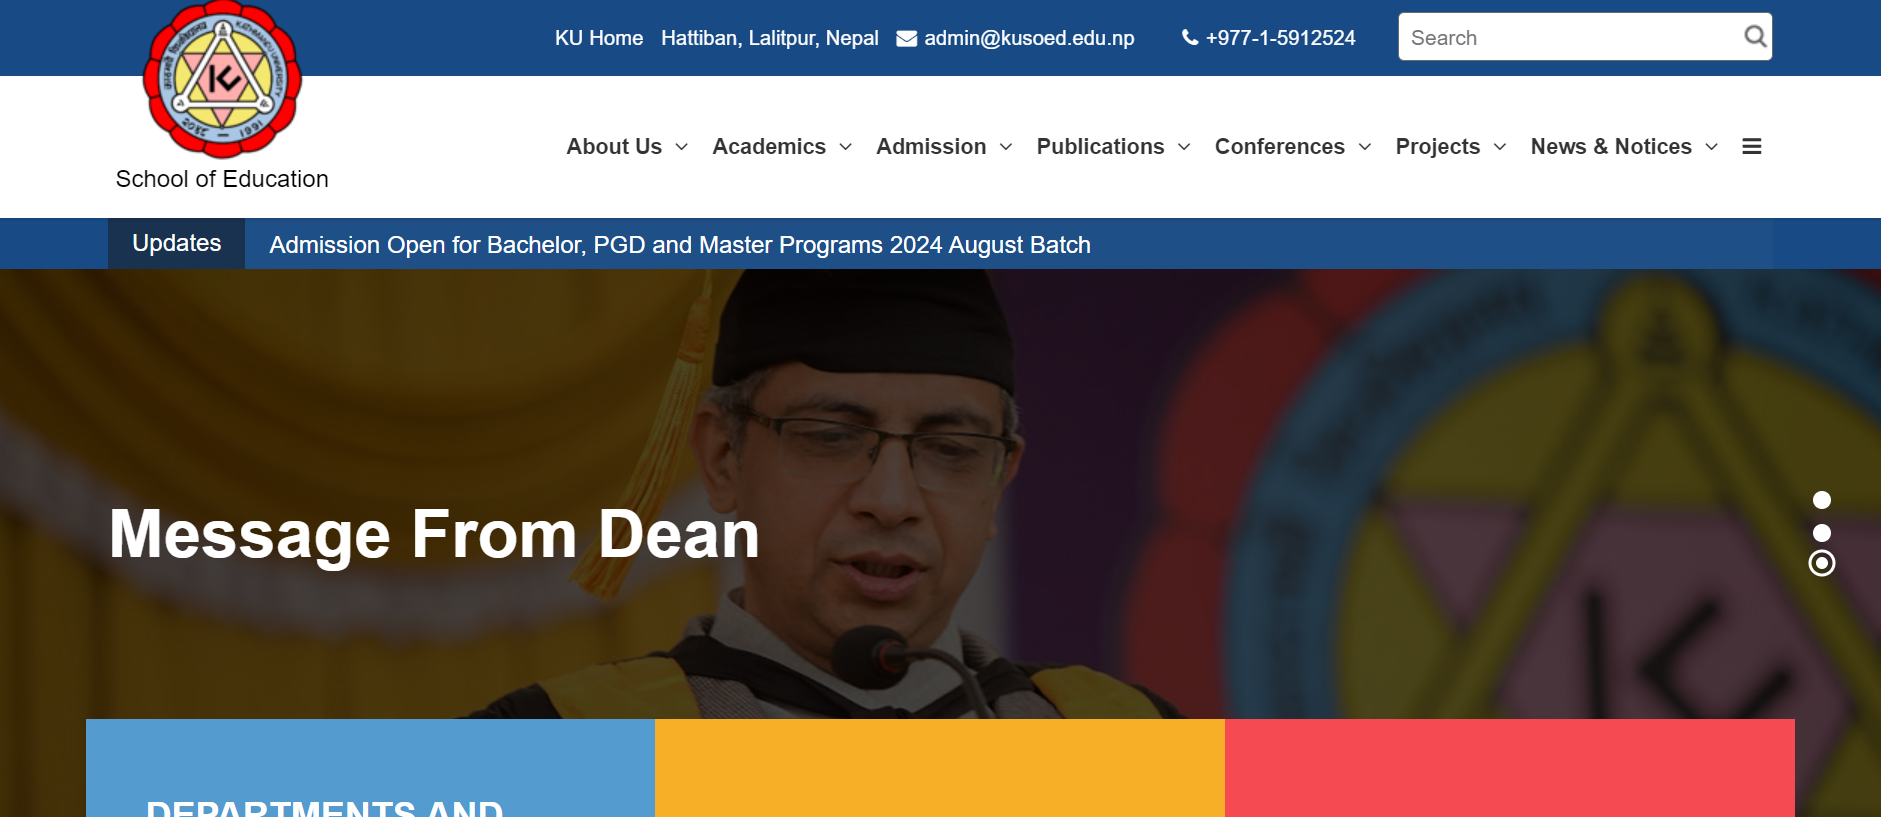Open the Admission Open 2024 August Batch notice
This screenshot has height=817, width=1881.
[x=680, y=245]
